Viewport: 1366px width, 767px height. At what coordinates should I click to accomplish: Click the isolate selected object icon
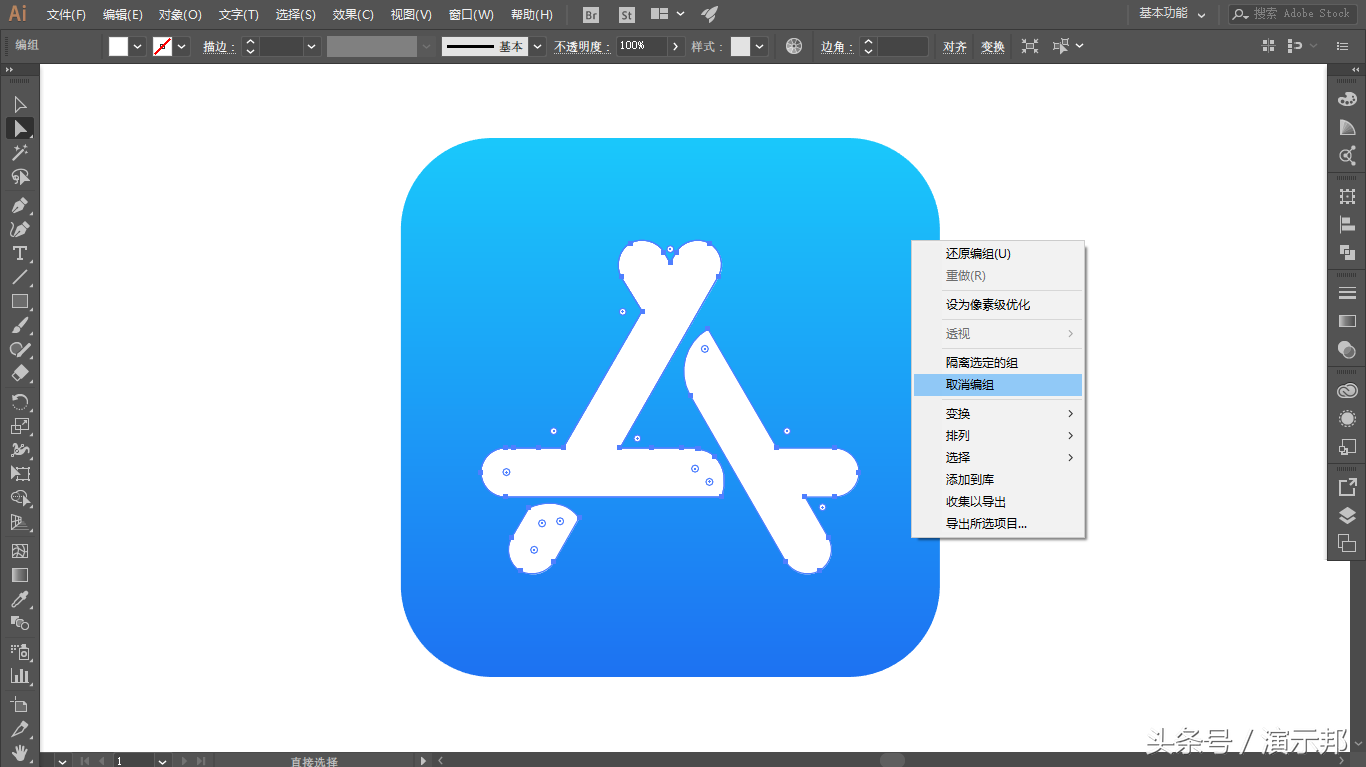click(x=1030, y=46)
